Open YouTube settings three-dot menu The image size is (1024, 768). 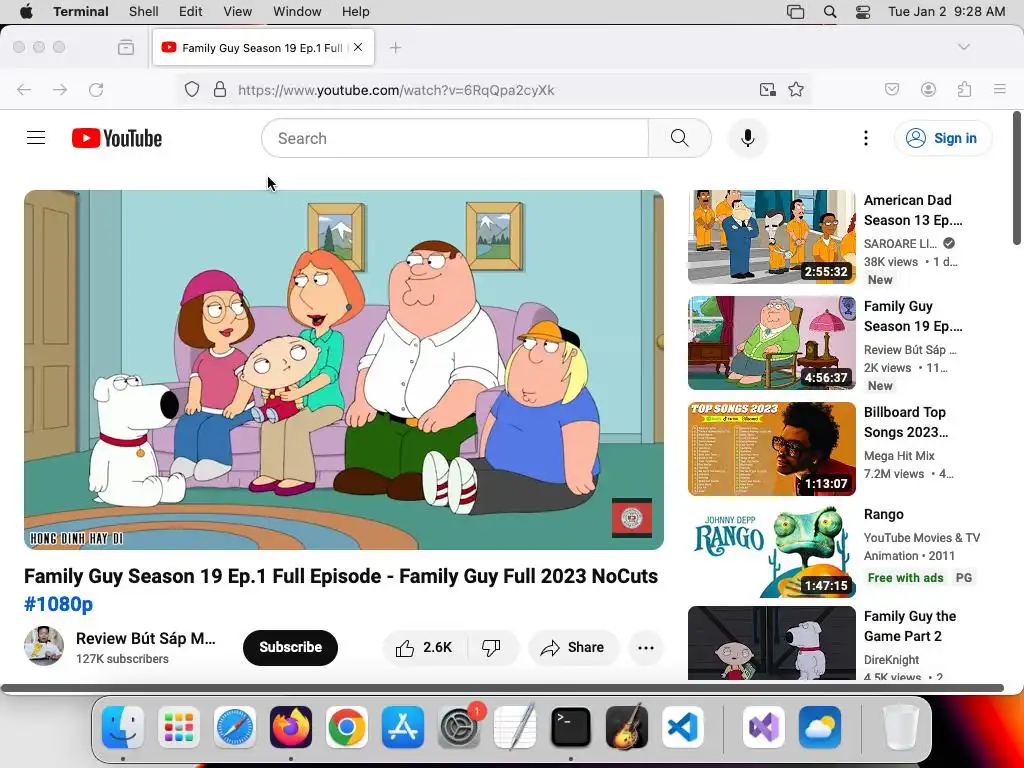[x=866, y=138]
